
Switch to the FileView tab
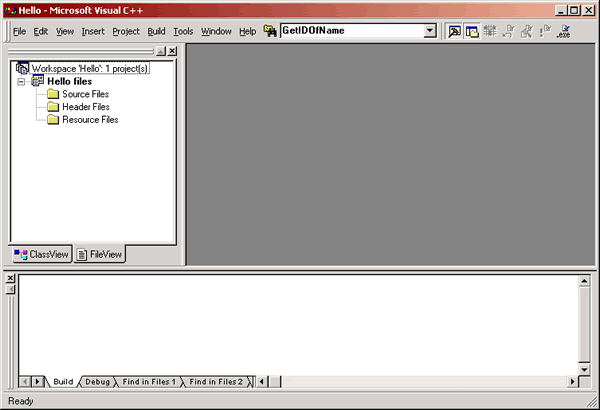(99, 254)
